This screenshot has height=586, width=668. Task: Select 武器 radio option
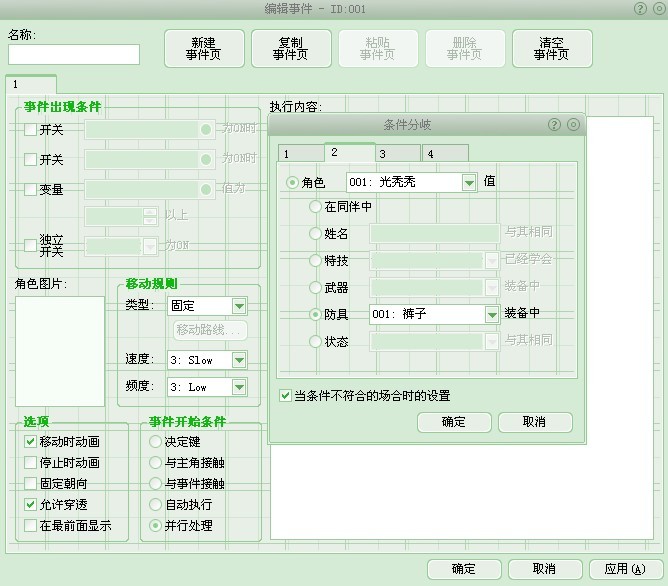(x=315, y=287)
